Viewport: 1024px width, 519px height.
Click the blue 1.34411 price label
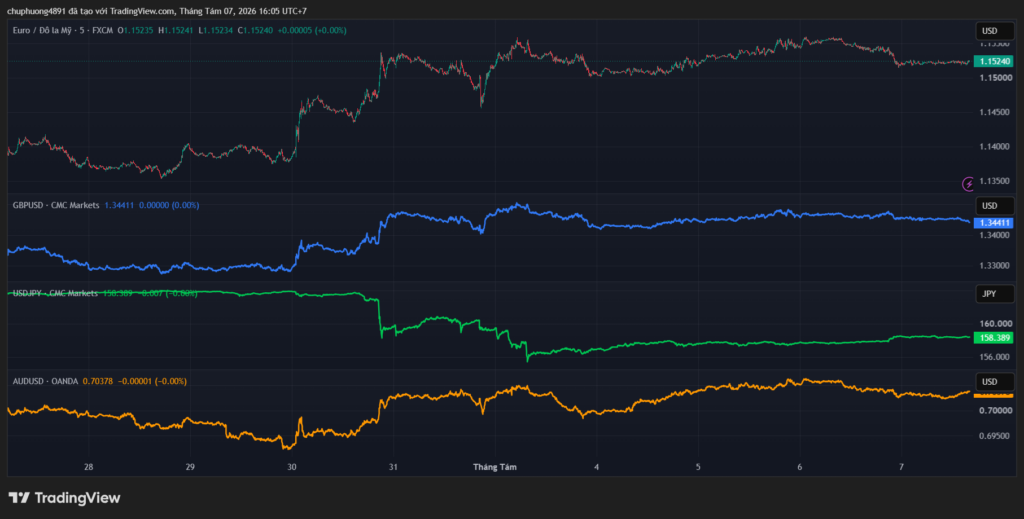993,223
